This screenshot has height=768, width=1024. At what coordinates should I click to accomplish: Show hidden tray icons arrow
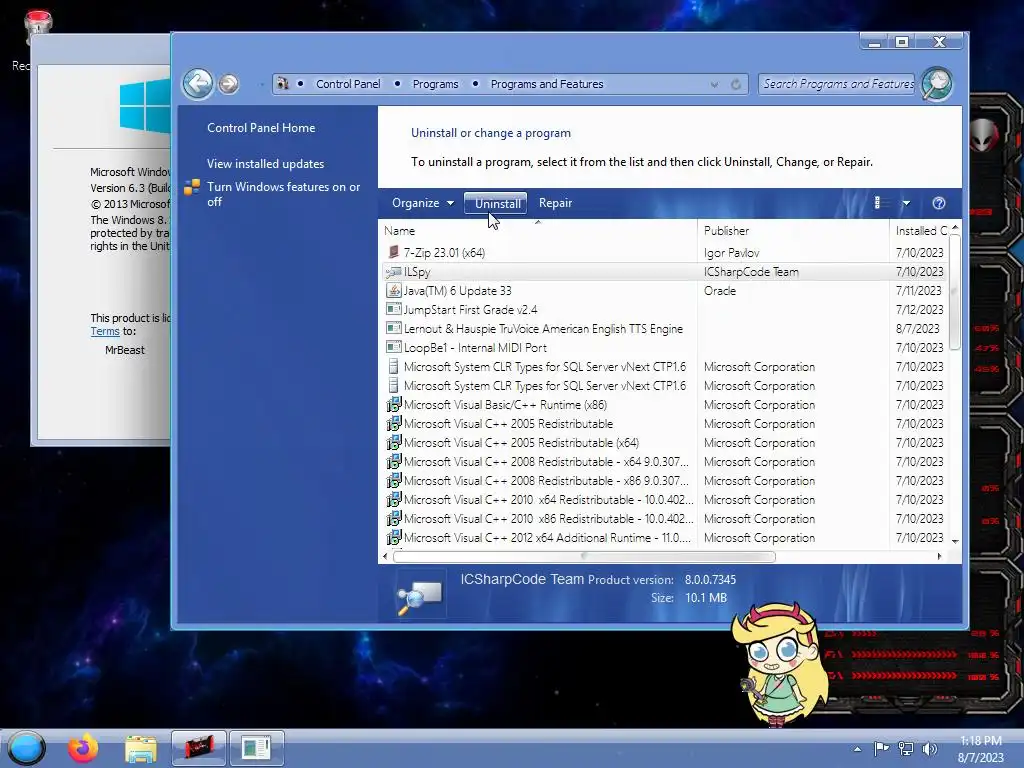(x=857, y=749)
